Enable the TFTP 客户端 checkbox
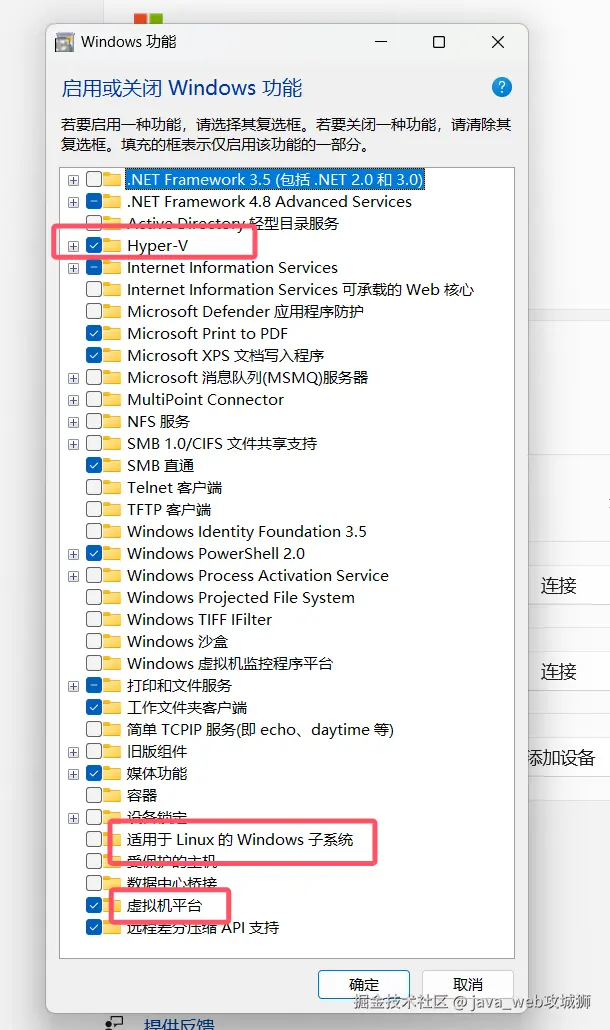This screenshot has width=610, height=1030. (x=94, y=509)
